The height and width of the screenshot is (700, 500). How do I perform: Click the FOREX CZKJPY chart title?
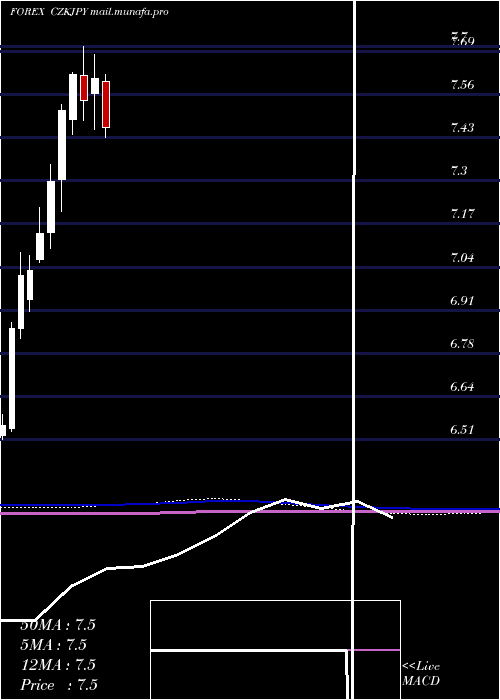49,12
